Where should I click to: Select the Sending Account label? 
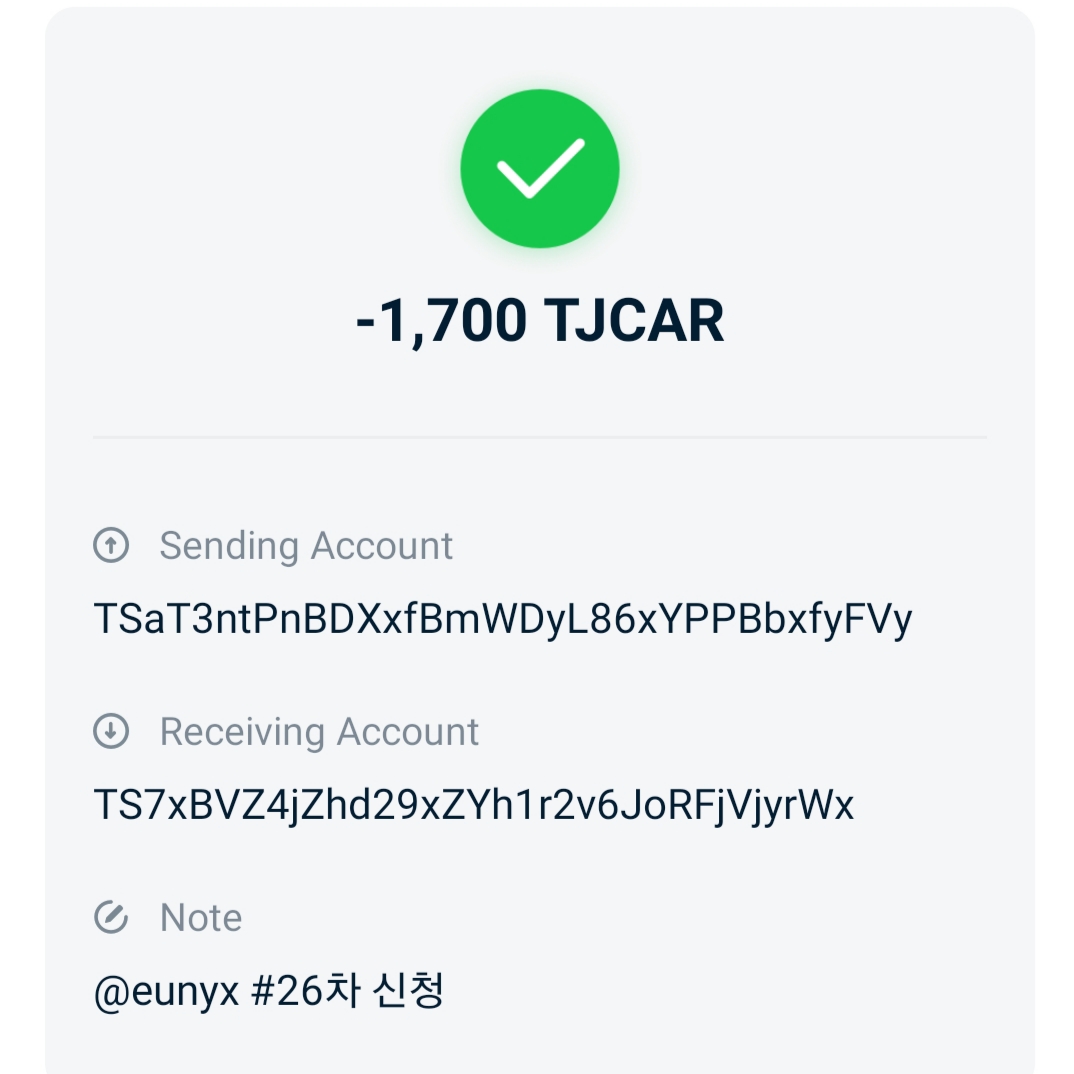306,546
